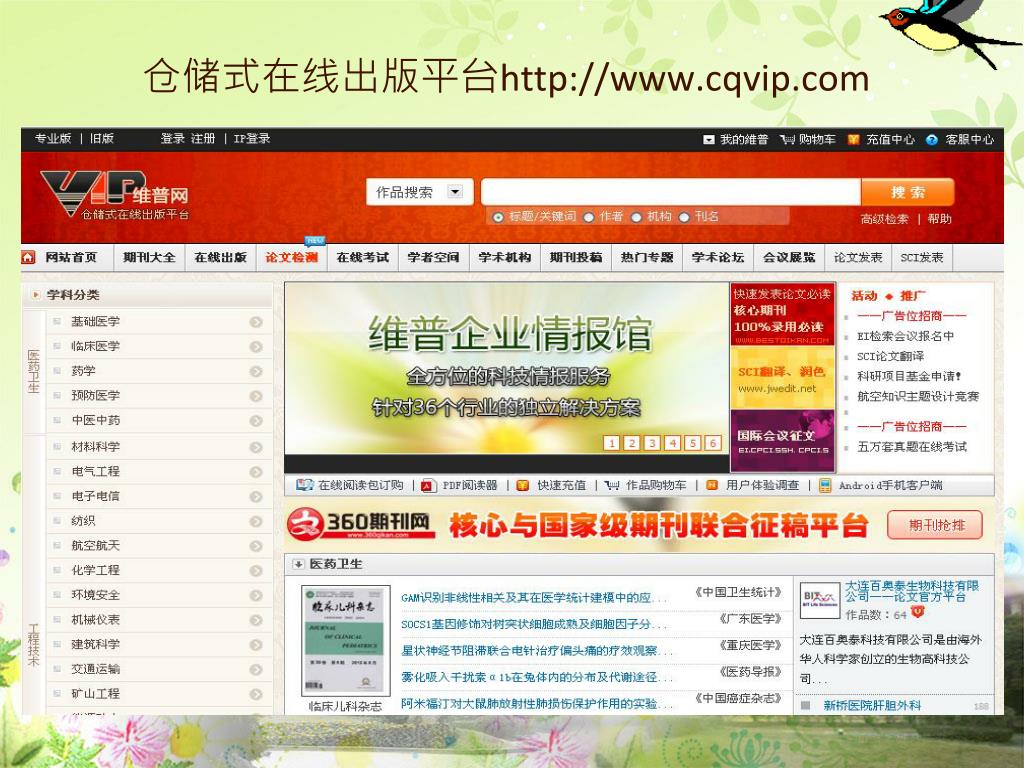Click the home icon beside 网站首页
1024x768 pixels.
click(x=28, y=257)
